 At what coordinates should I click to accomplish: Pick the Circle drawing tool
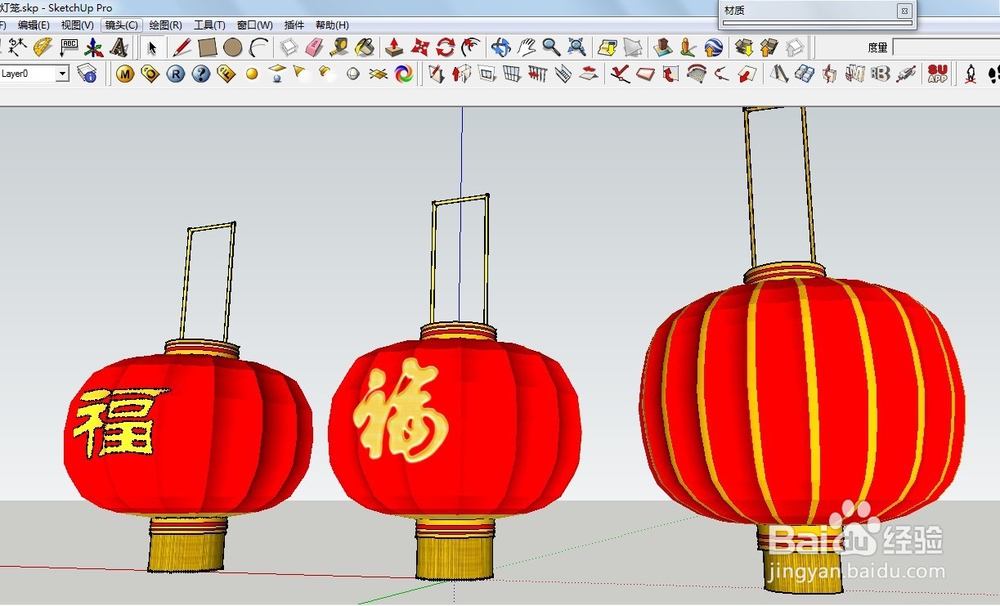click(x=233, y=48)
